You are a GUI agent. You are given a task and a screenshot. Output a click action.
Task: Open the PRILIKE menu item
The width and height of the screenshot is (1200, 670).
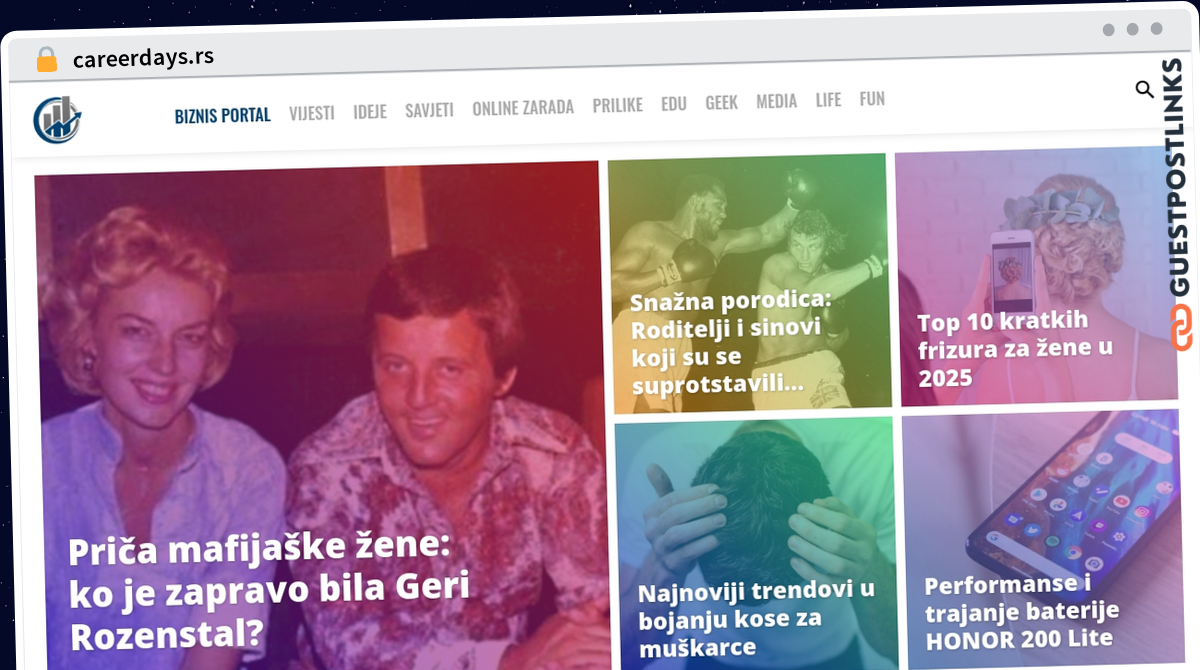(x=617, y=105)
